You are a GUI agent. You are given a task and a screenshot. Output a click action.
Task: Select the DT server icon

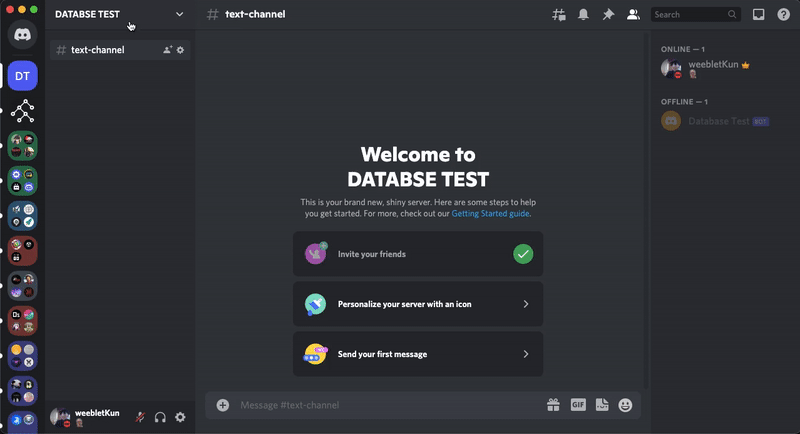click(22, 76)
